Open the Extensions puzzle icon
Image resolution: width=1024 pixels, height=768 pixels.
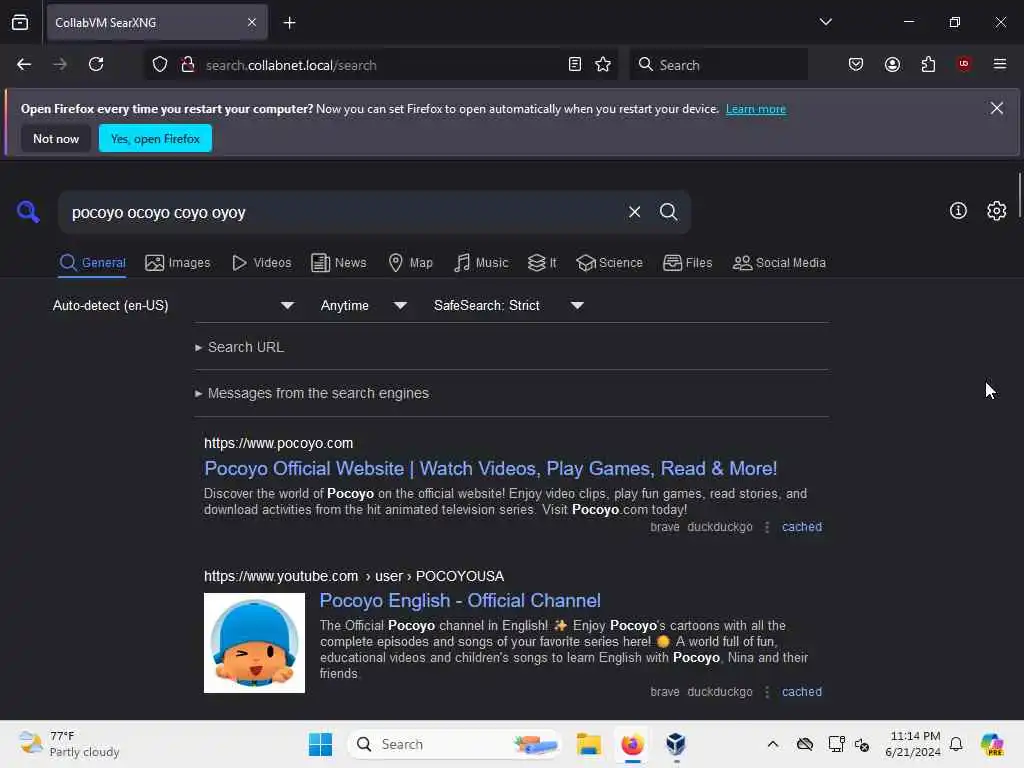[x=928, y=64]
